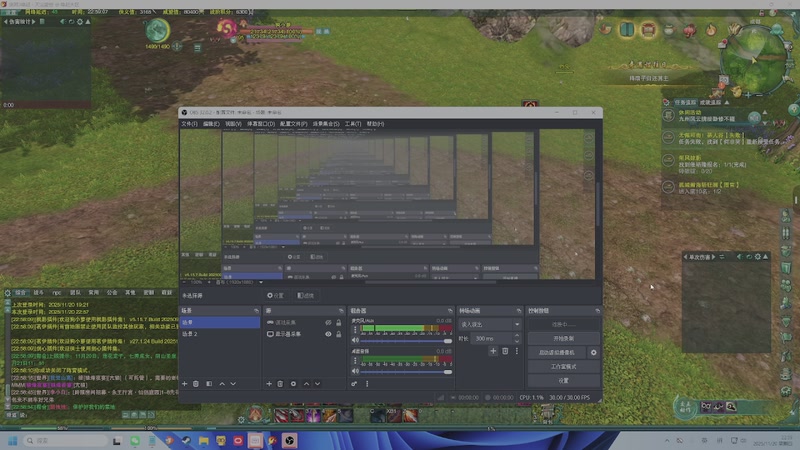Adjust desktop audio volume slider
Viewport: 800px width, 450px height.
406,372
